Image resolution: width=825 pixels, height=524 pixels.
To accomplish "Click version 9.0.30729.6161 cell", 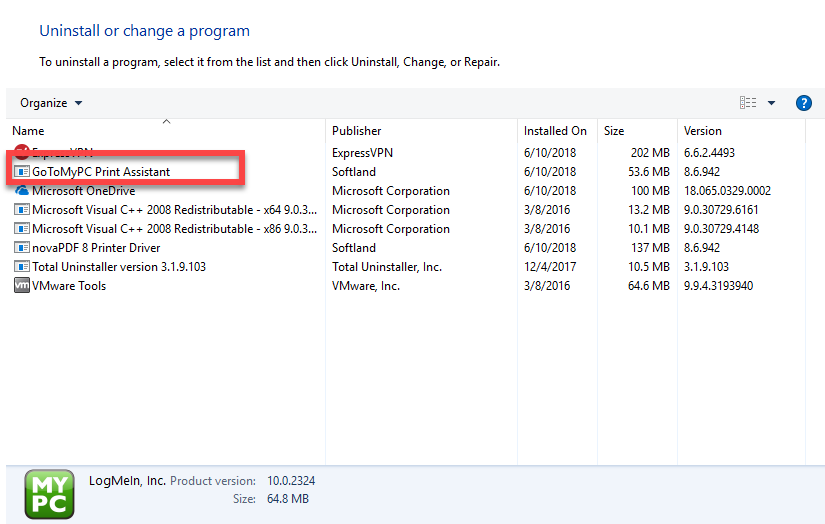I will pyautogui.click(x=721, y=209).
